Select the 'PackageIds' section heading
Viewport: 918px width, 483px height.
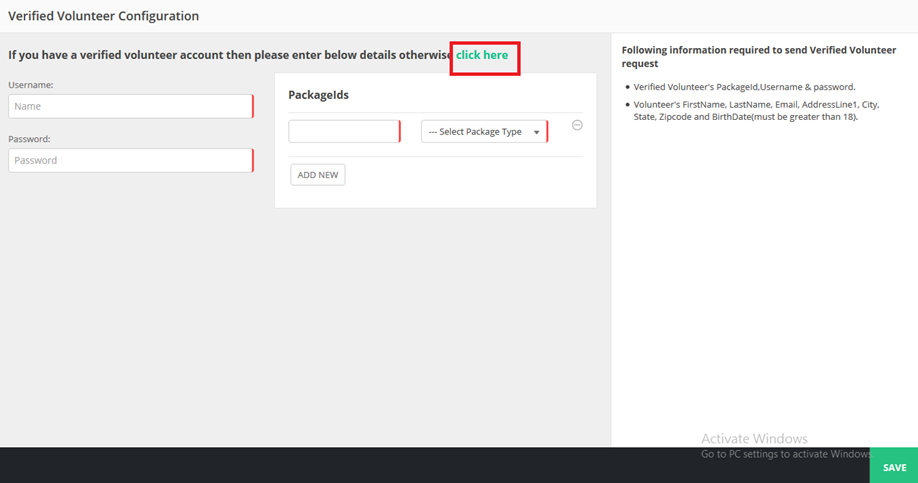(318, 95)
